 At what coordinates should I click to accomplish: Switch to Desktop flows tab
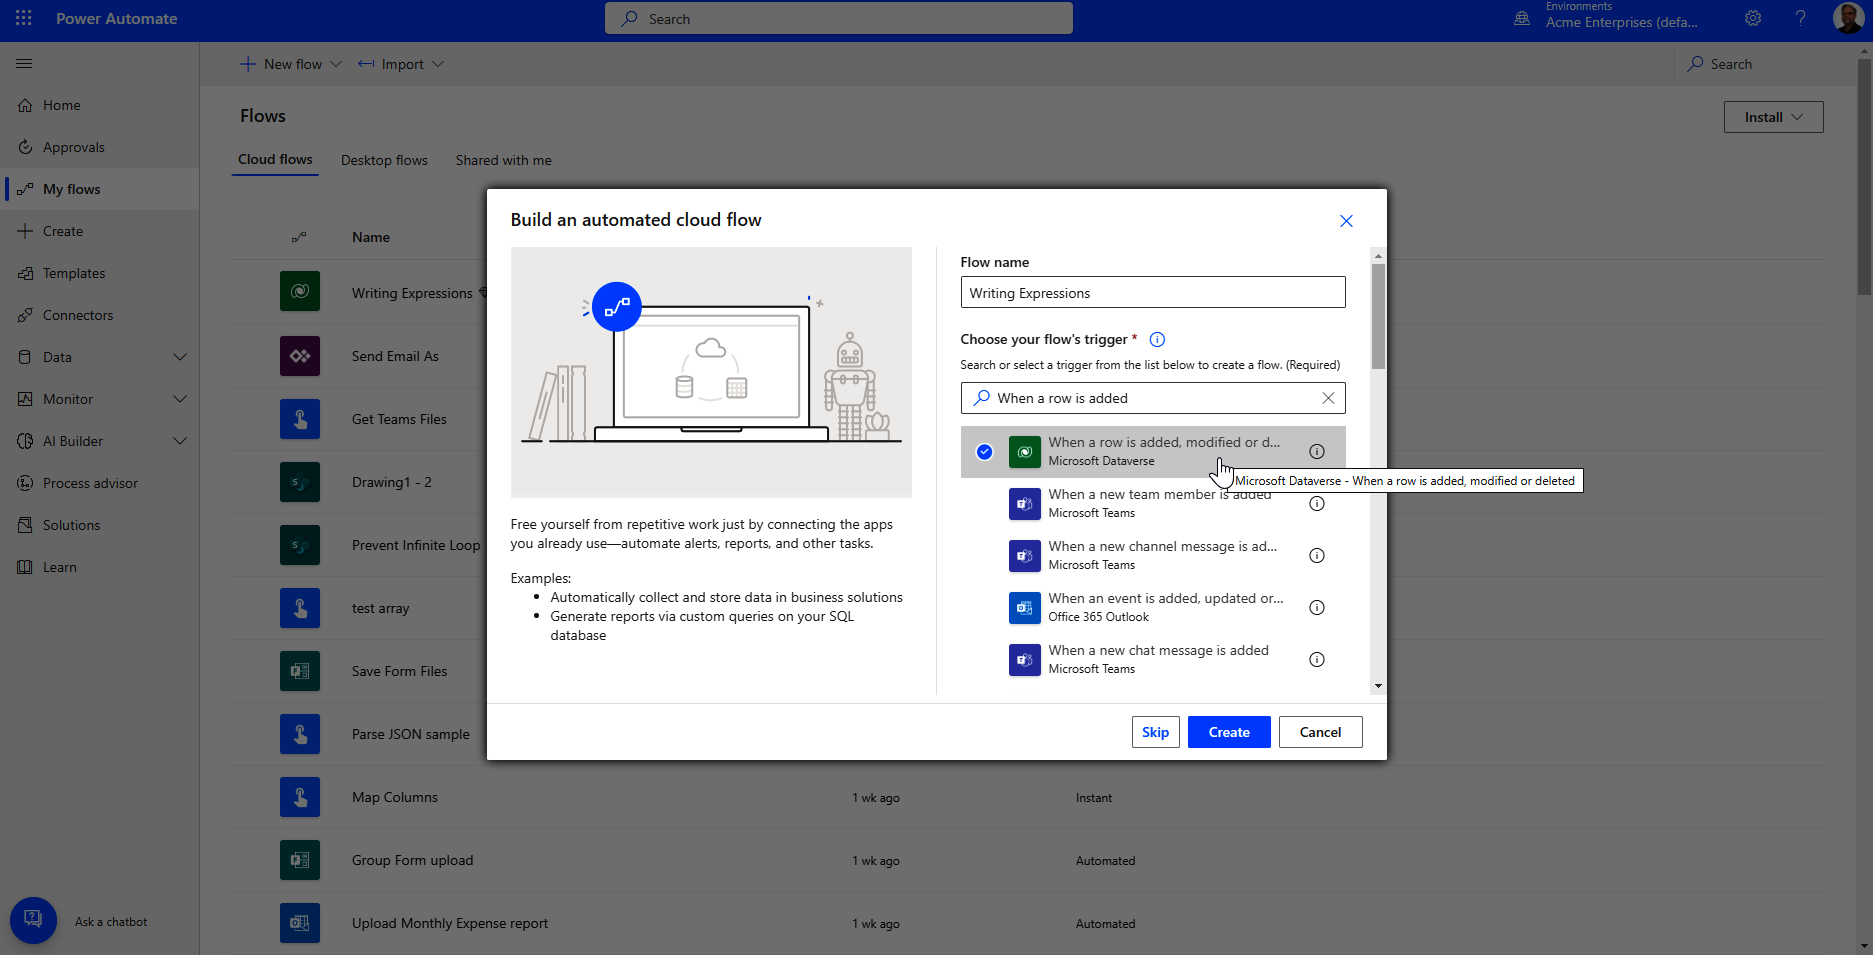[384, 160]
